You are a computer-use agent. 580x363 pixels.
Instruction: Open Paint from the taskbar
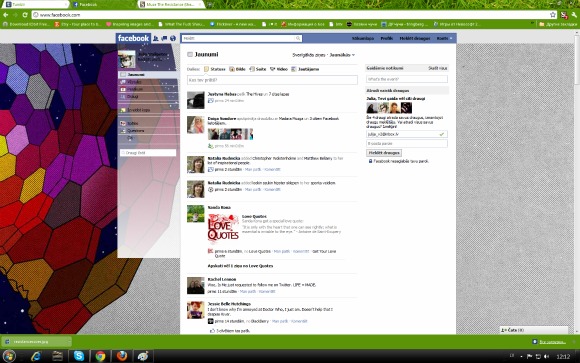[143, 356]
